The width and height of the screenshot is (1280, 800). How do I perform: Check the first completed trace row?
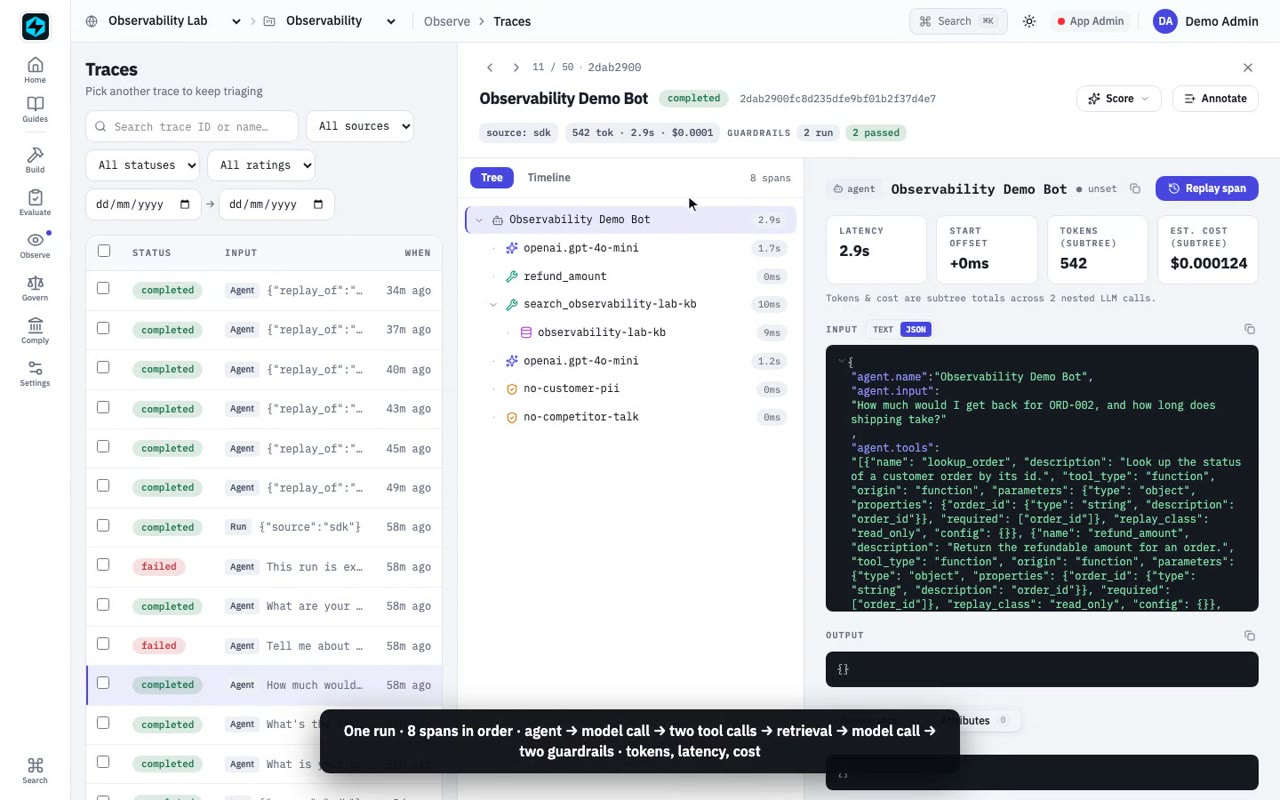pos(103,289)
